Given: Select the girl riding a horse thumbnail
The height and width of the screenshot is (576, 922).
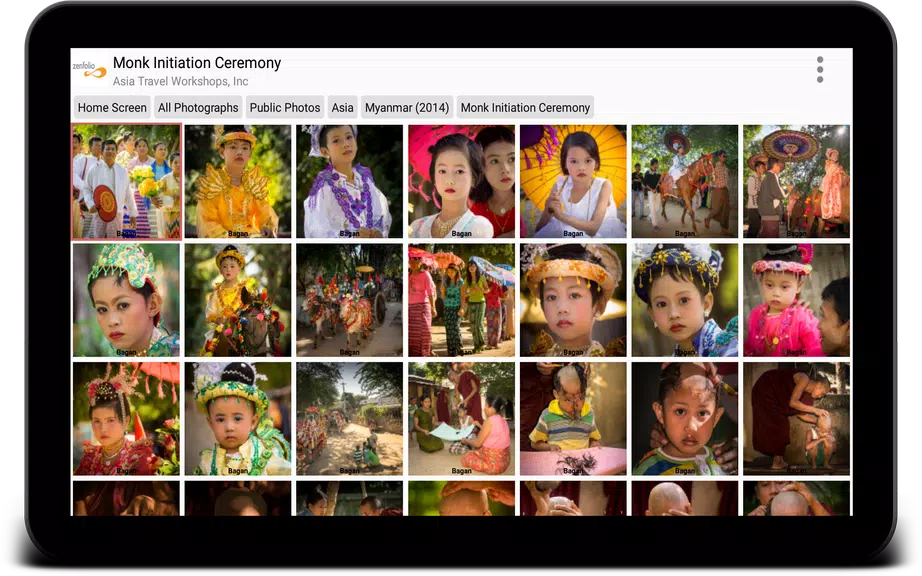Looking at the screenshot, I should (685, 180).
